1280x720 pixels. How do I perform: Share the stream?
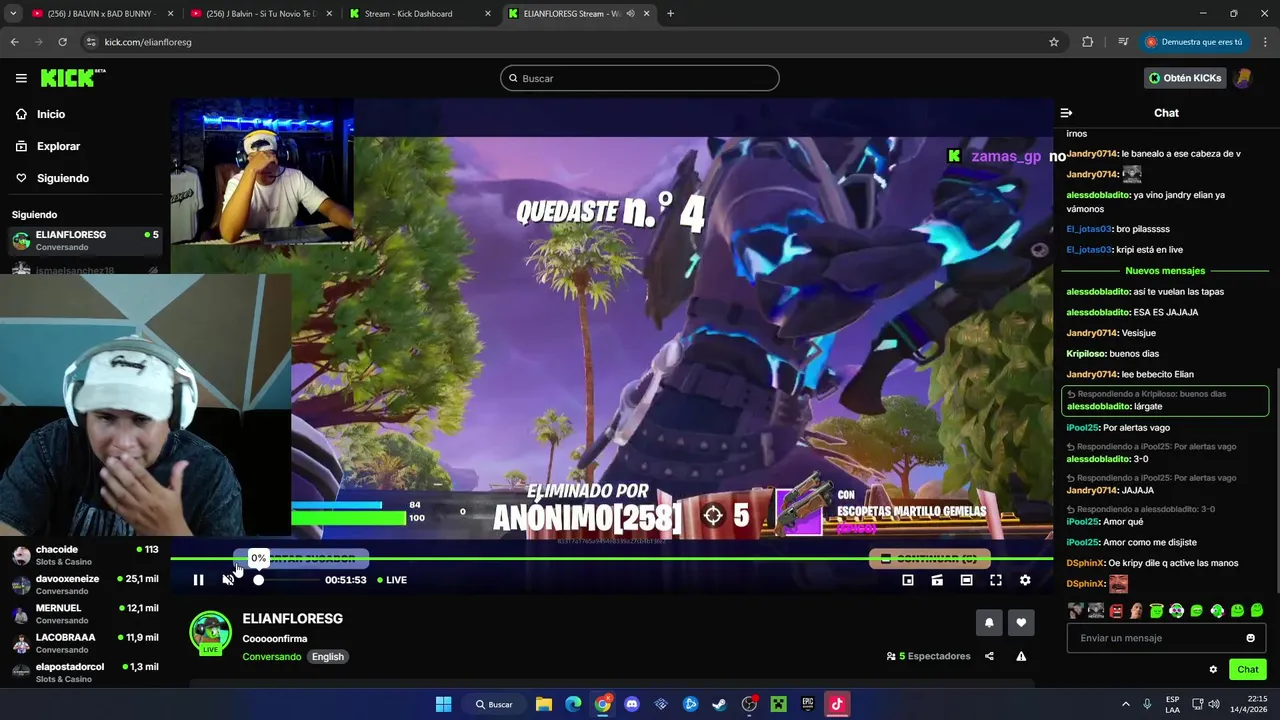click(989, 656)
